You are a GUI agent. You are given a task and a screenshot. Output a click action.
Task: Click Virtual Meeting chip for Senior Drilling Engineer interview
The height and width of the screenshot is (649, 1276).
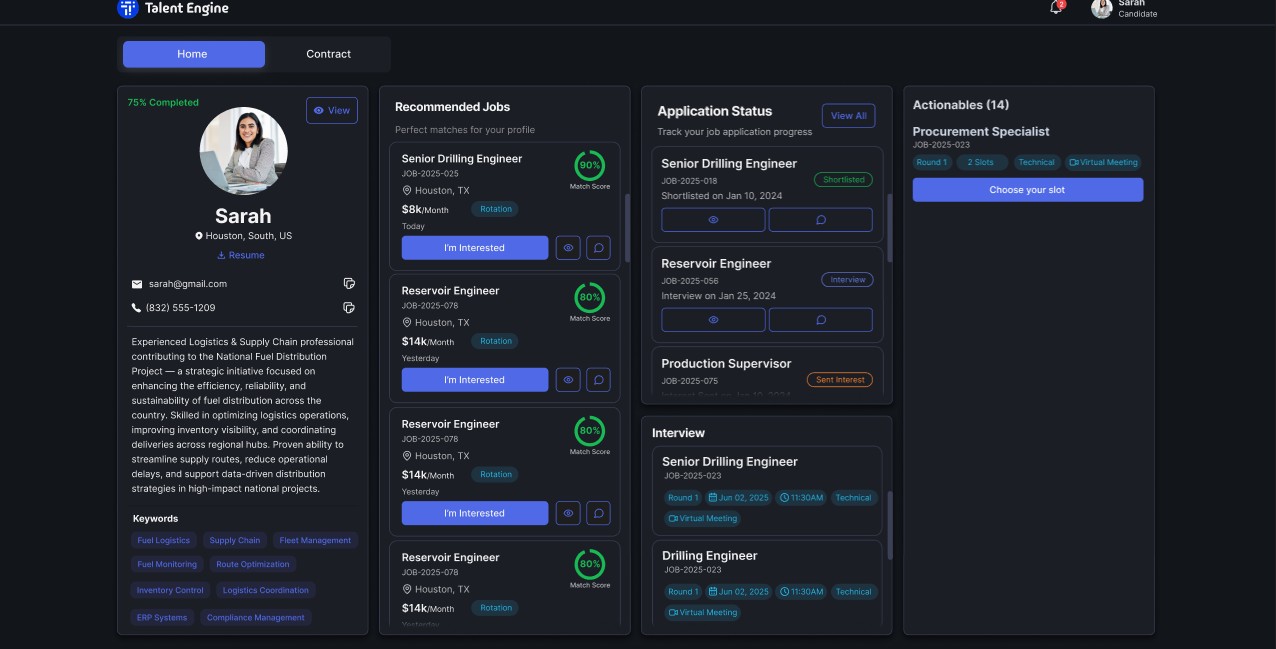703,519
